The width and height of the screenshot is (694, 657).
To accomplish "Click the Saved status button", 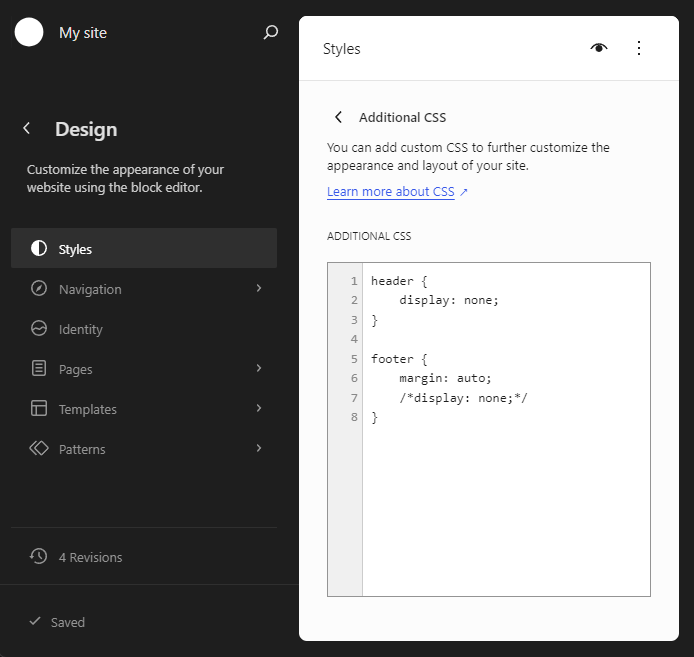I will coord(57,622).
